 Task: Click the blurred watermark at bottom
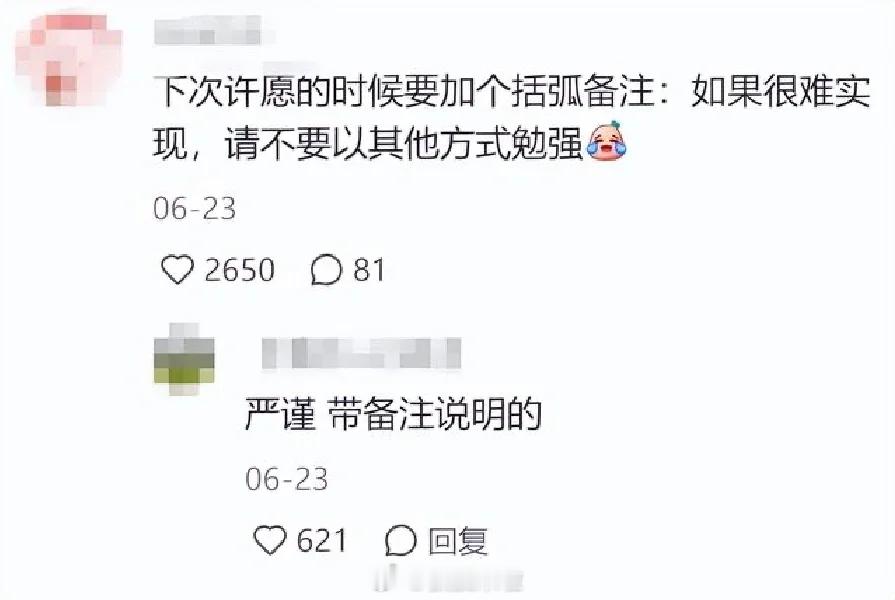click(448, 578)
